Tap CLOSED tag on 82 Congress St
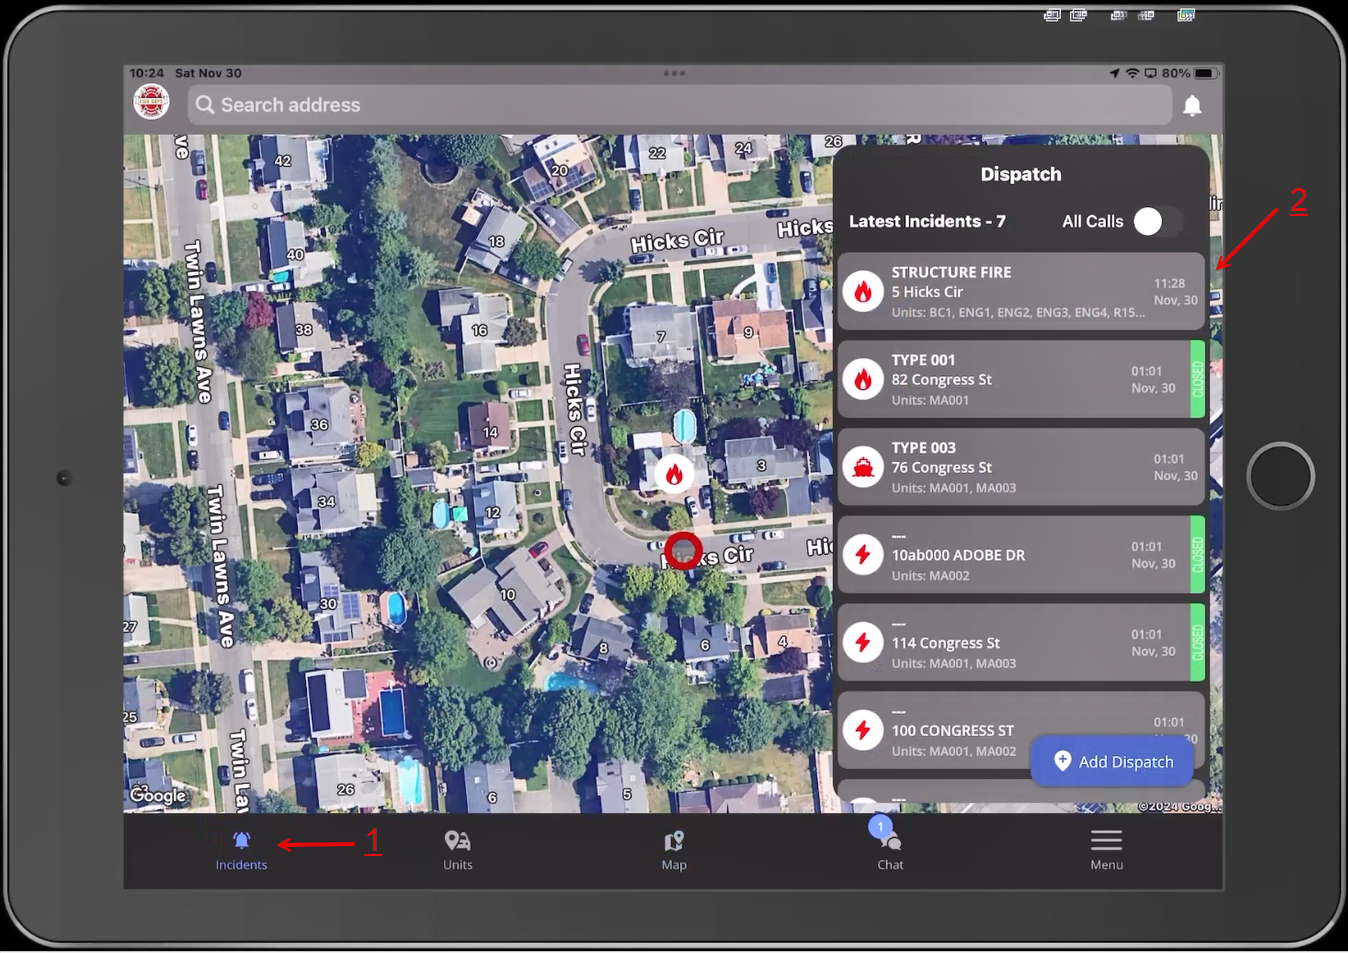 pyautogui.click(x=1197, y=379)
